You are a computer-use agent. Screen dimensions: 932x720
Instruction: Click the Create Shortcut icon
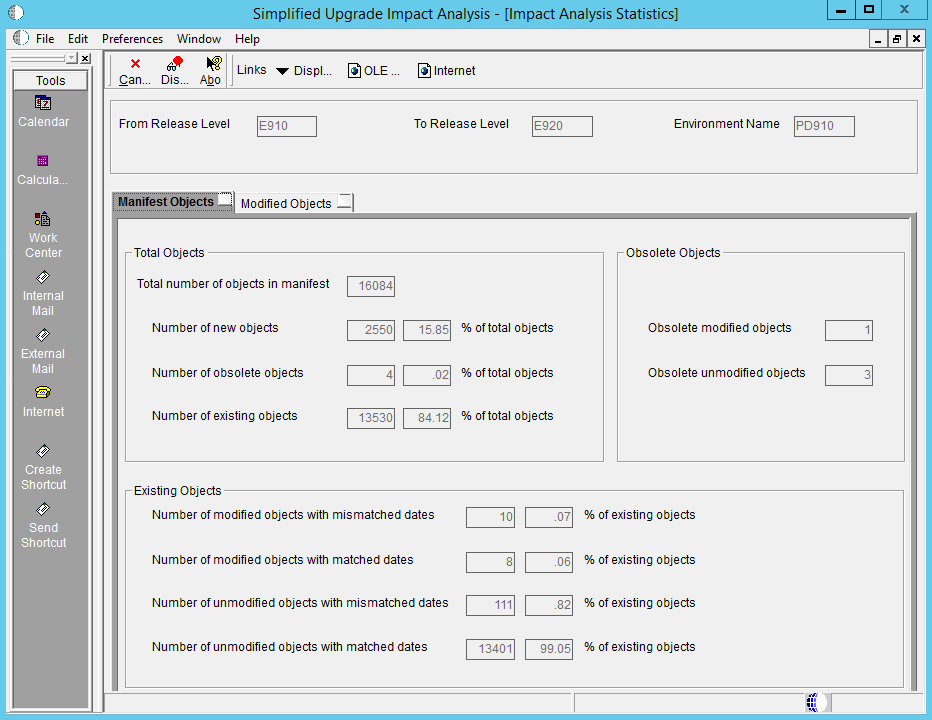43,451
